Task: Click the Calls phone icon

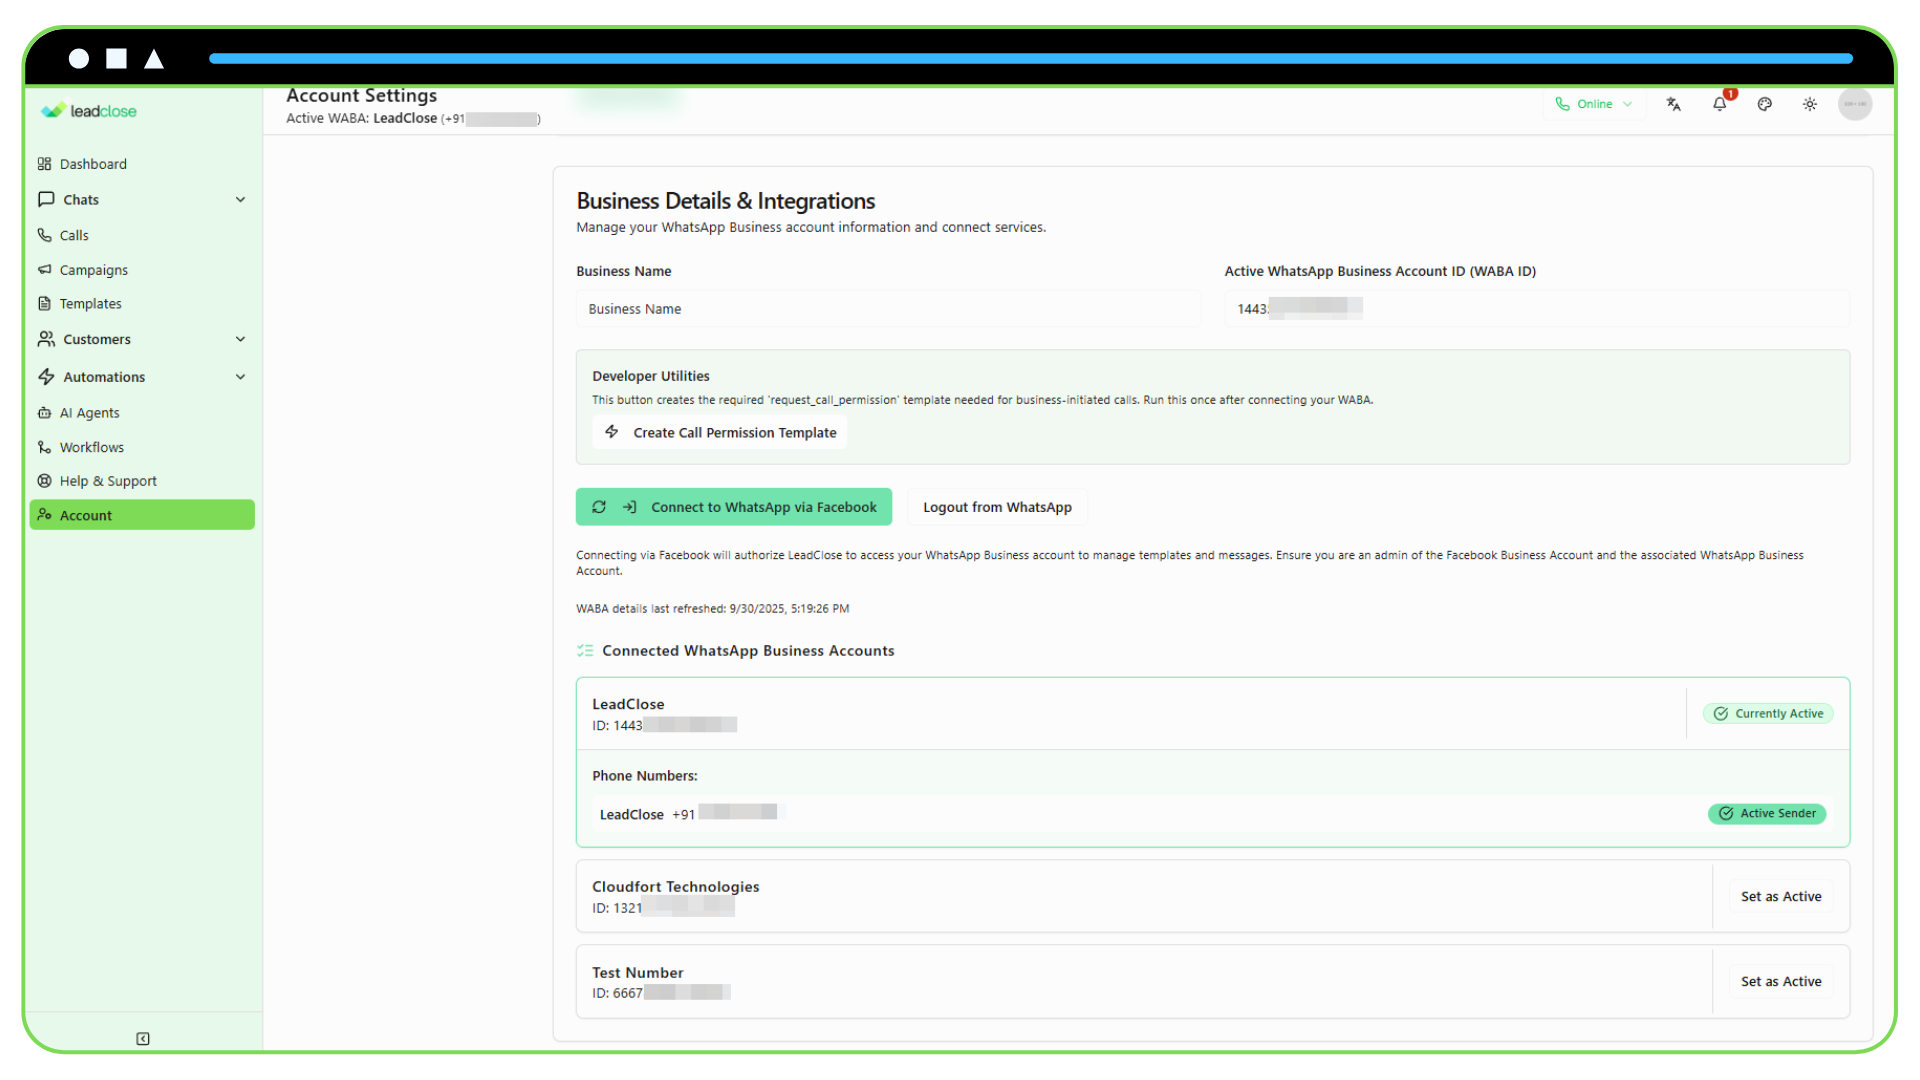Action: click(44, 235)
